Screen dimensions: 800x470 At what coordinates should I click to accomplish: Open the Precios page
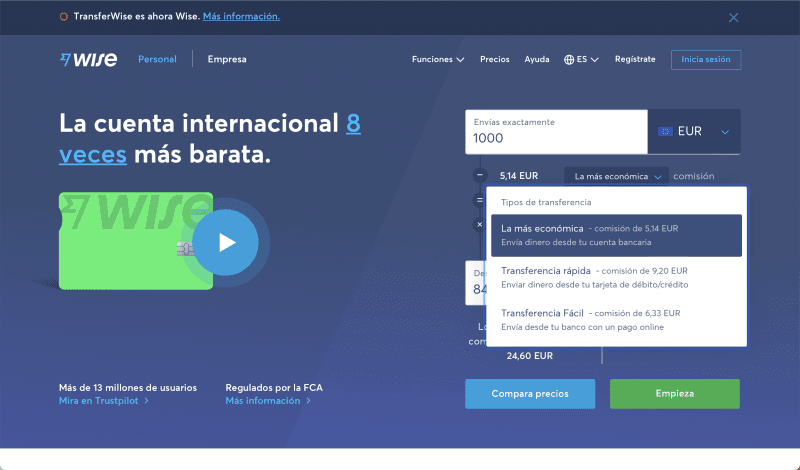click(494, 59)
